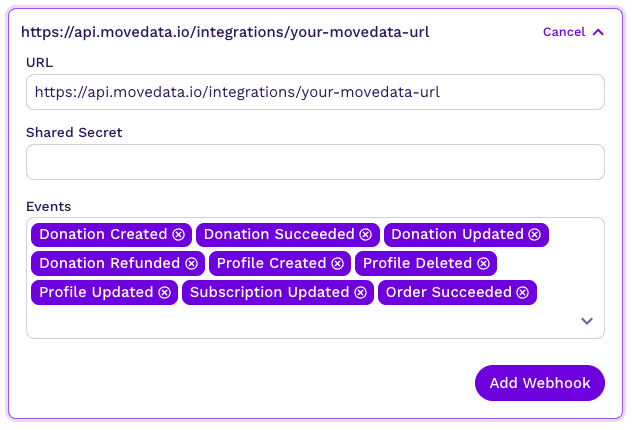This screenshot has height=430, width=632.
Task: Remove the Donation Succeeded event tag
Action: point(366,234)
